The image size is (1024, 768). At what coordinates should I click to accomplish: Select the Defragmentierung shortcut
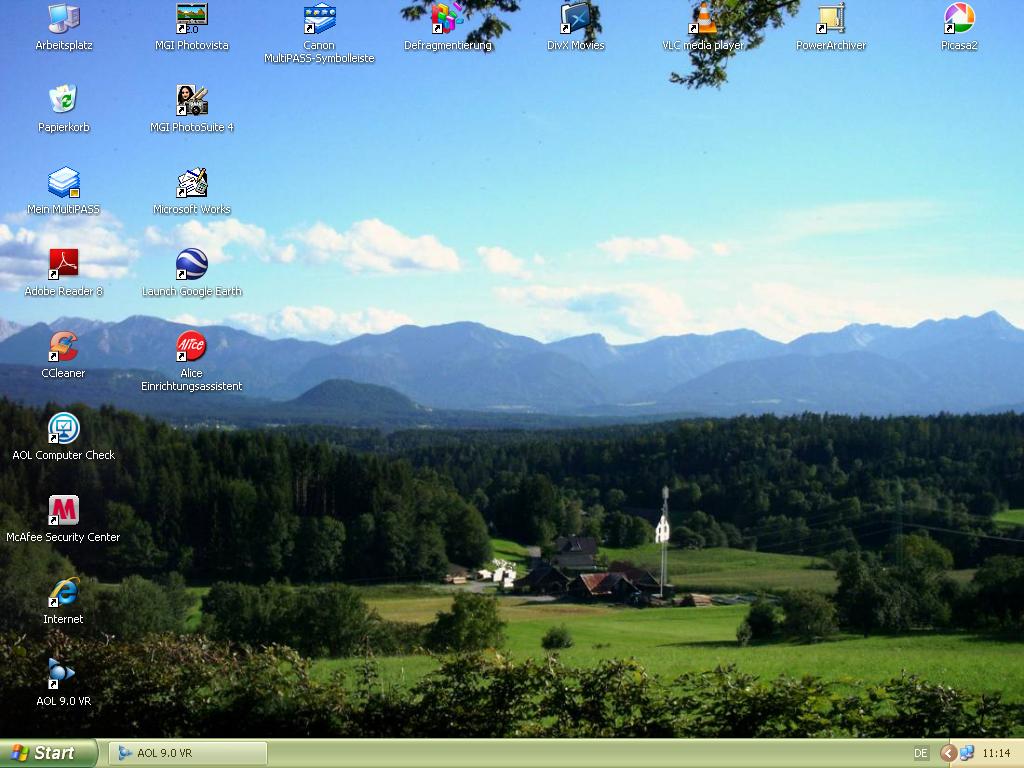447,19
